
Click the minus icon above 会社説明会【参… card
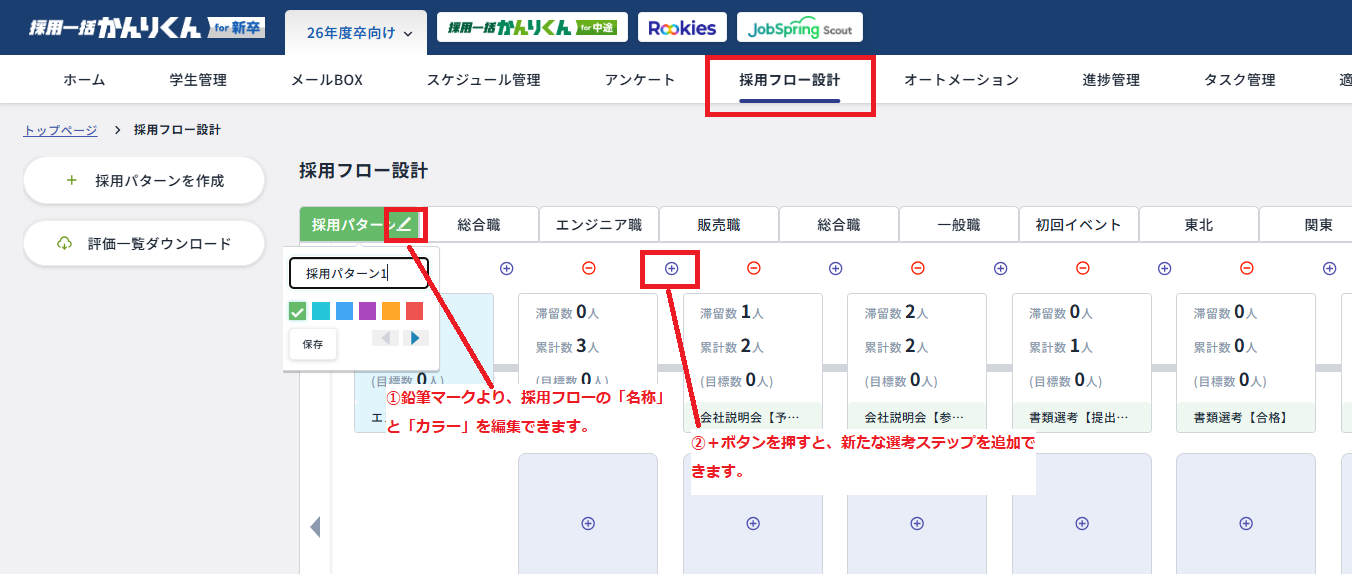point(918,268)
